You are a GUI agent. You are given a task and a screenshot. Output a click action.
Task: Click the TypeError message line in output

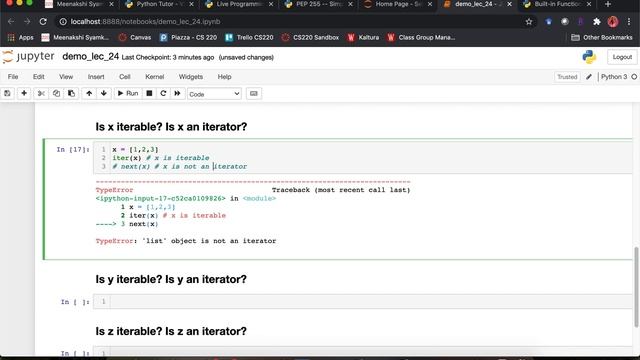point(186,241)
